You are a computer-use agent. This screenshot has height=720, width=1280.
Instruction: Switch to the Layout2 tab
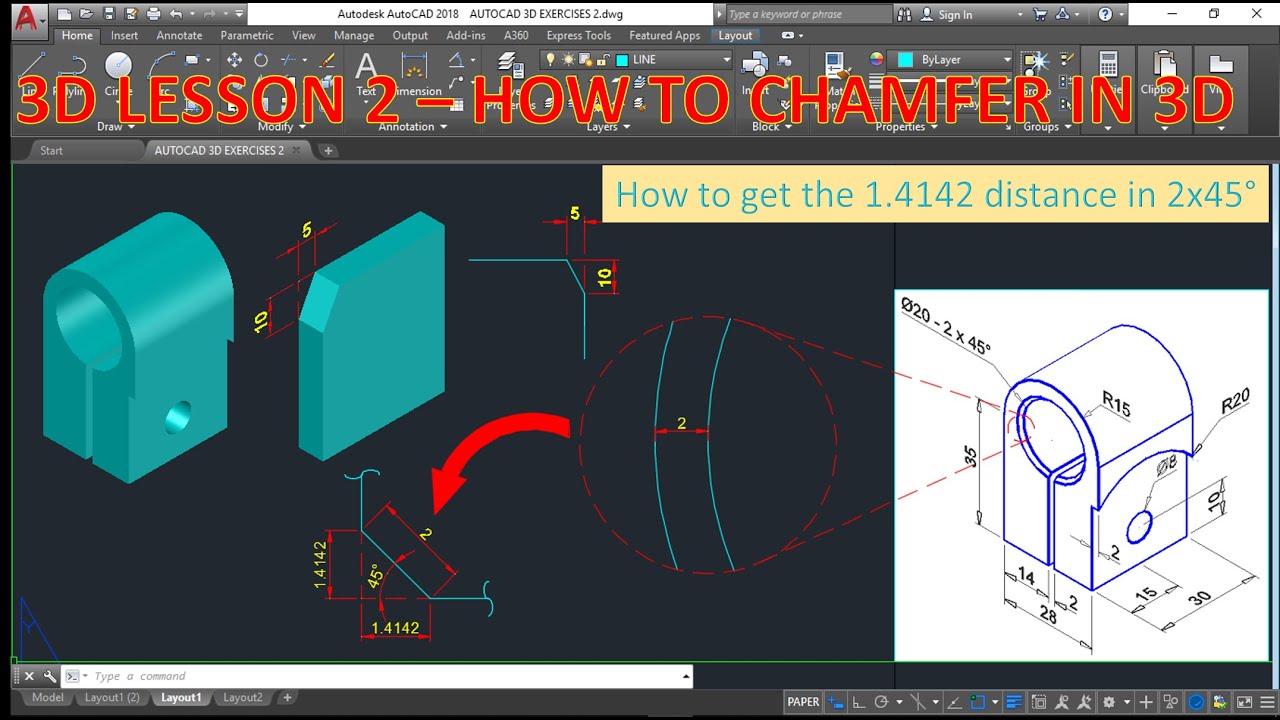point(243,698)
